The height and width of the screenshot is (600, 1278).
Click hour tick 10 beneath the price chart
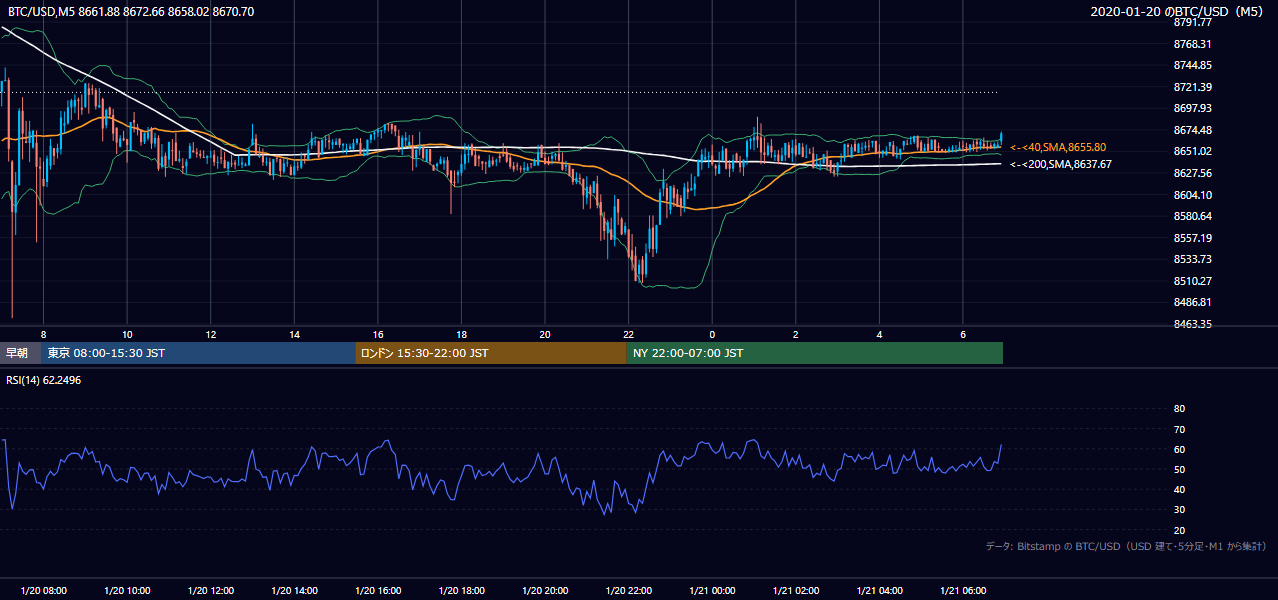coord(127,333)
